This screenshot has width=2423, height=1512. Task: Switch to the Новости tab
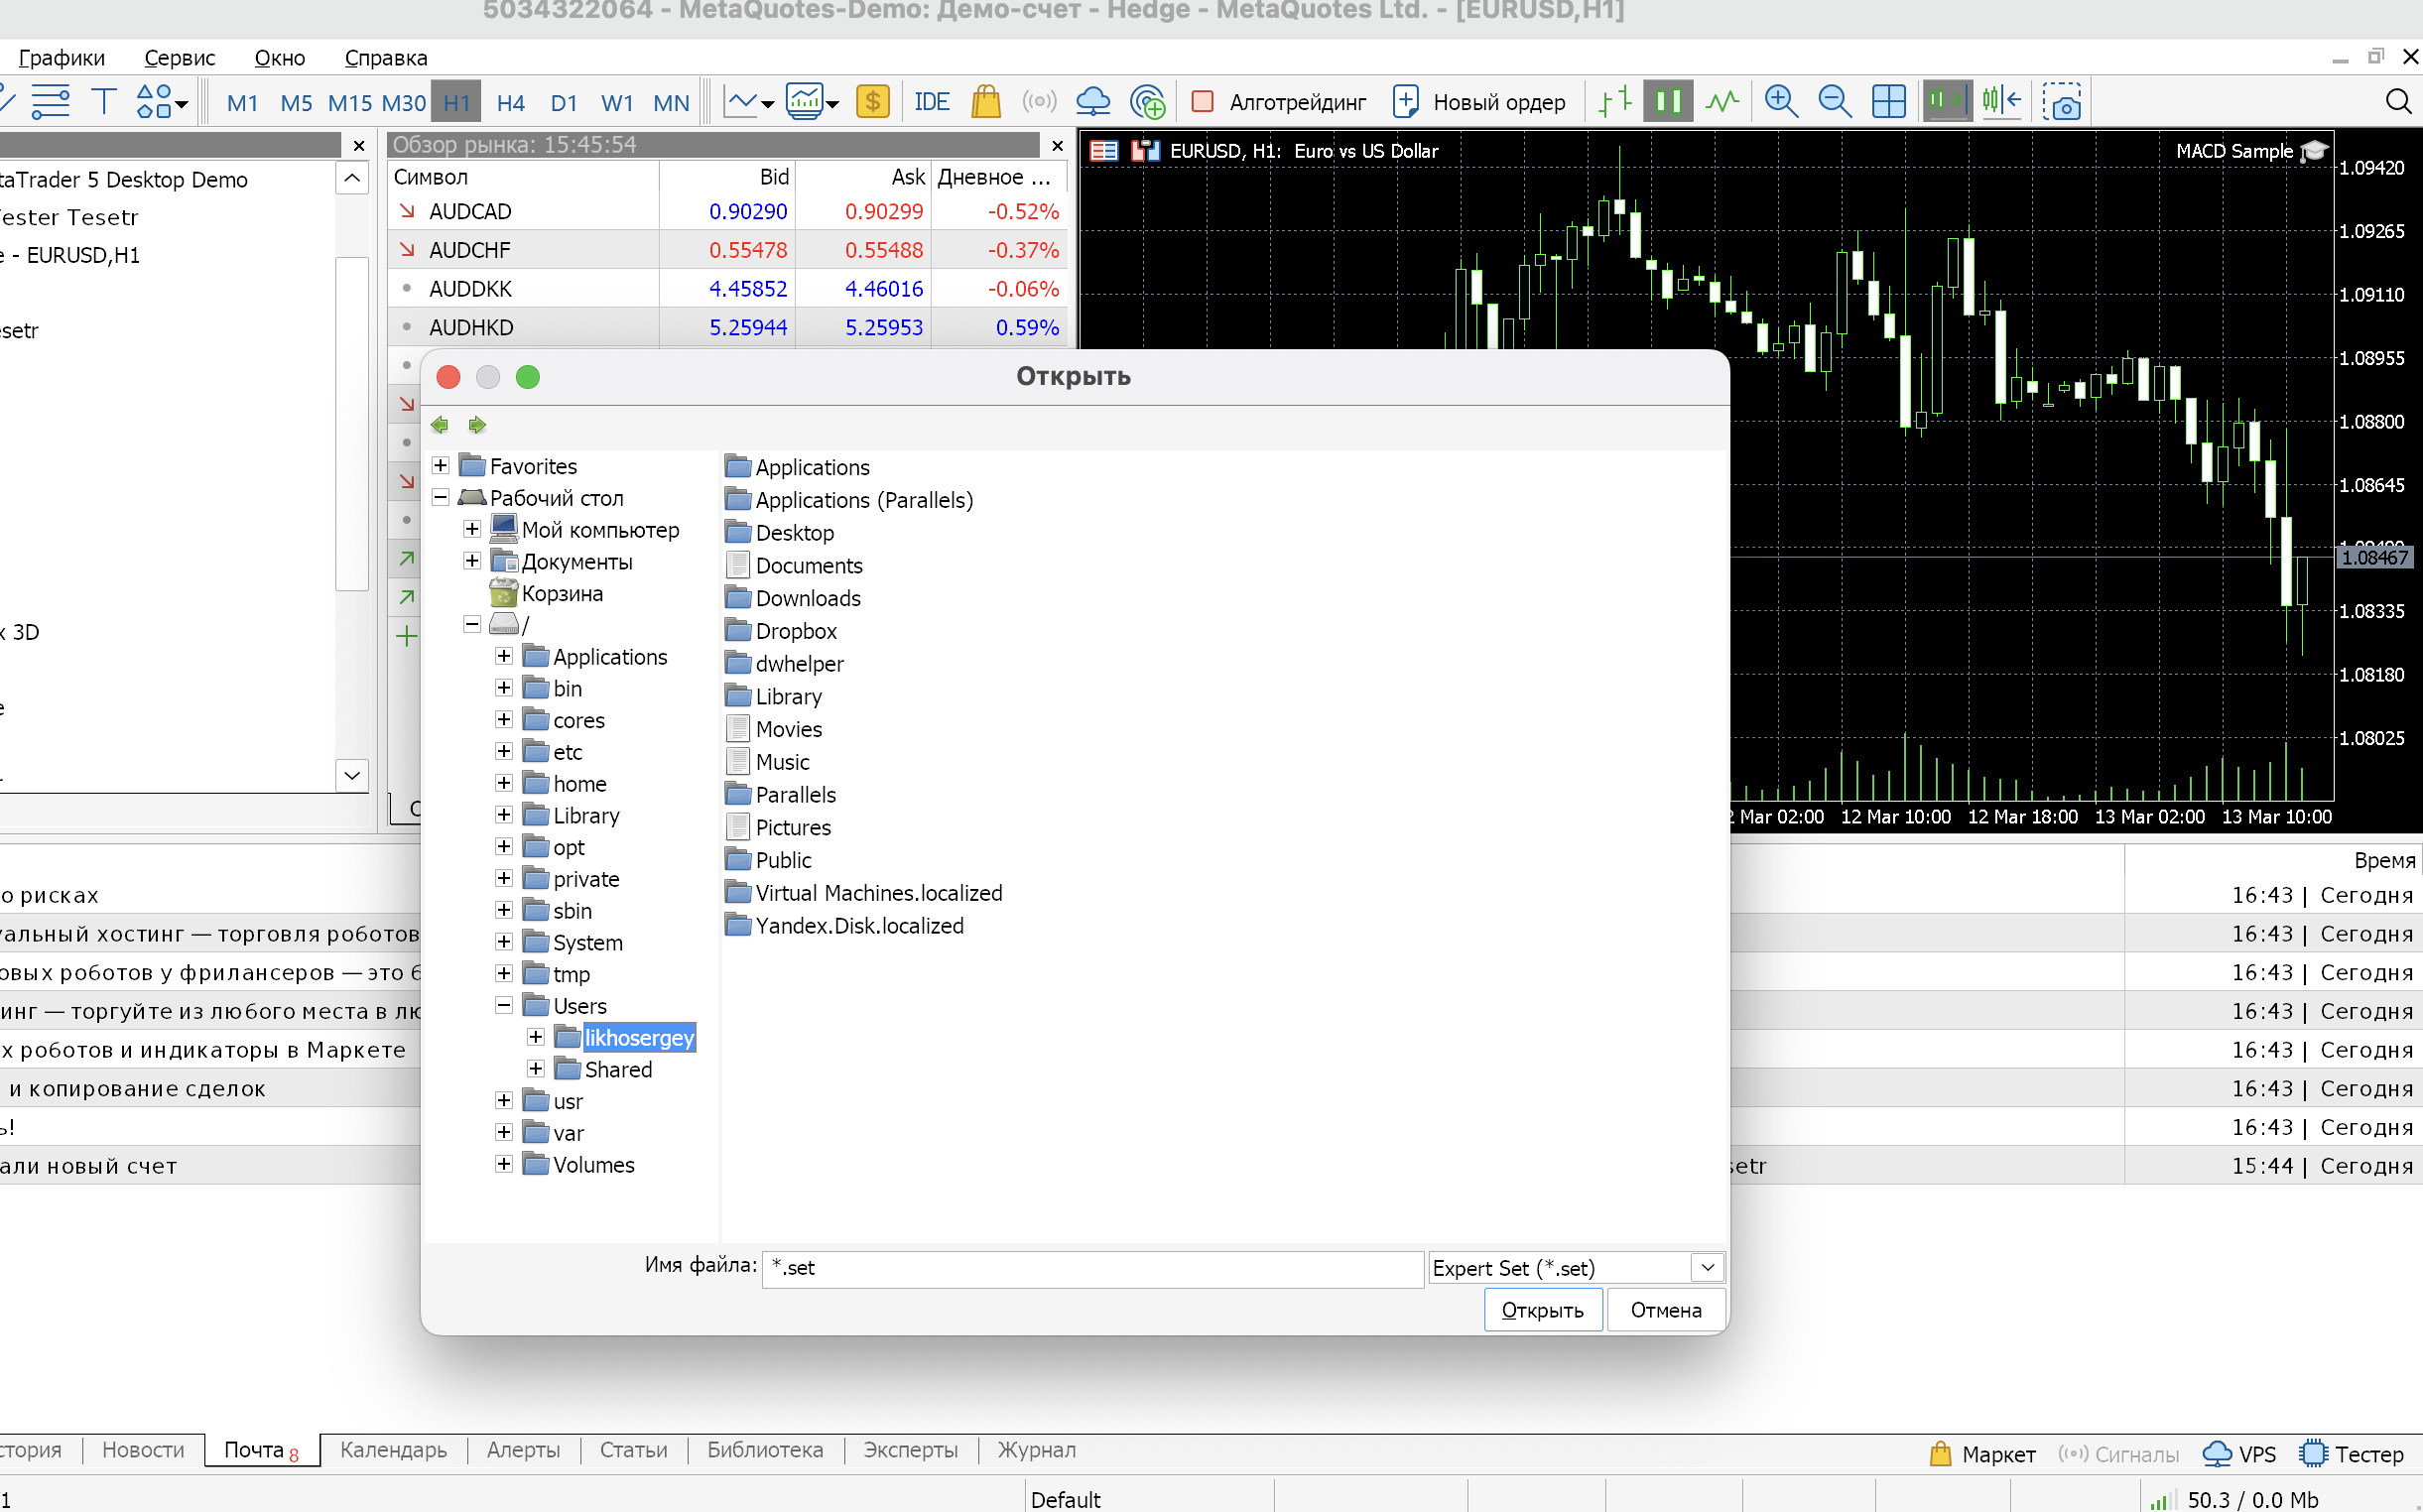(x=143, y=1451)
